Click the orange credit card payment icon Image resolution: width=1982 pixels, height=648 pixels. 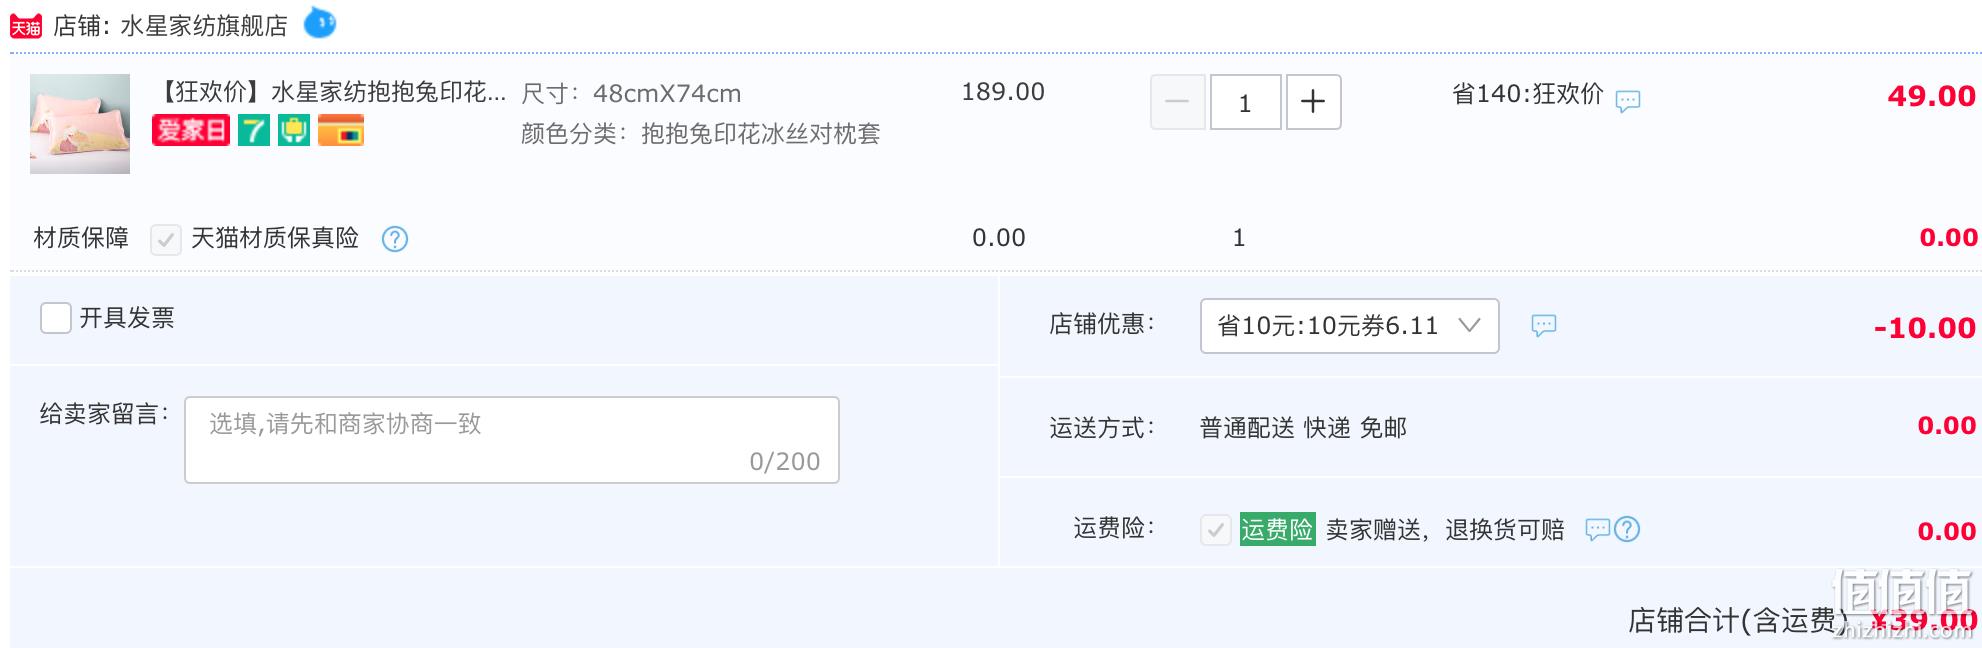click(x=341, y=130)
